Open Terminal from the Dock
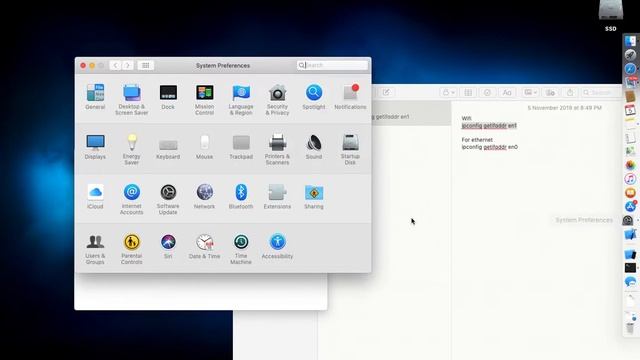 [x=630, y=268]
